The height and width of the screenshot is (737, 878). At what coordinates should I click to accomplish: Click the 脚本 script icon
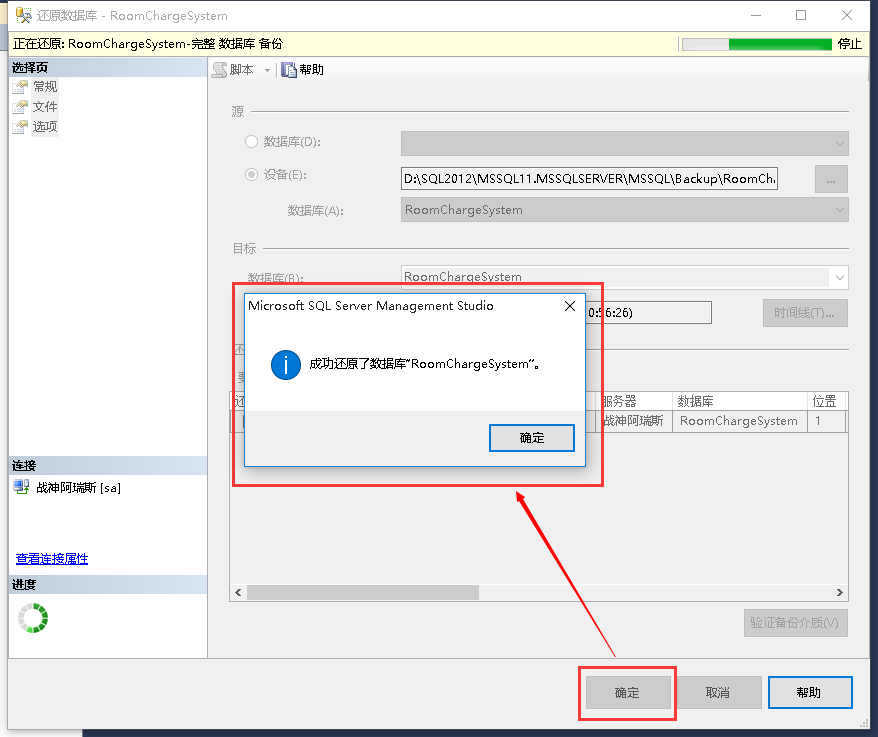[220, 70]
